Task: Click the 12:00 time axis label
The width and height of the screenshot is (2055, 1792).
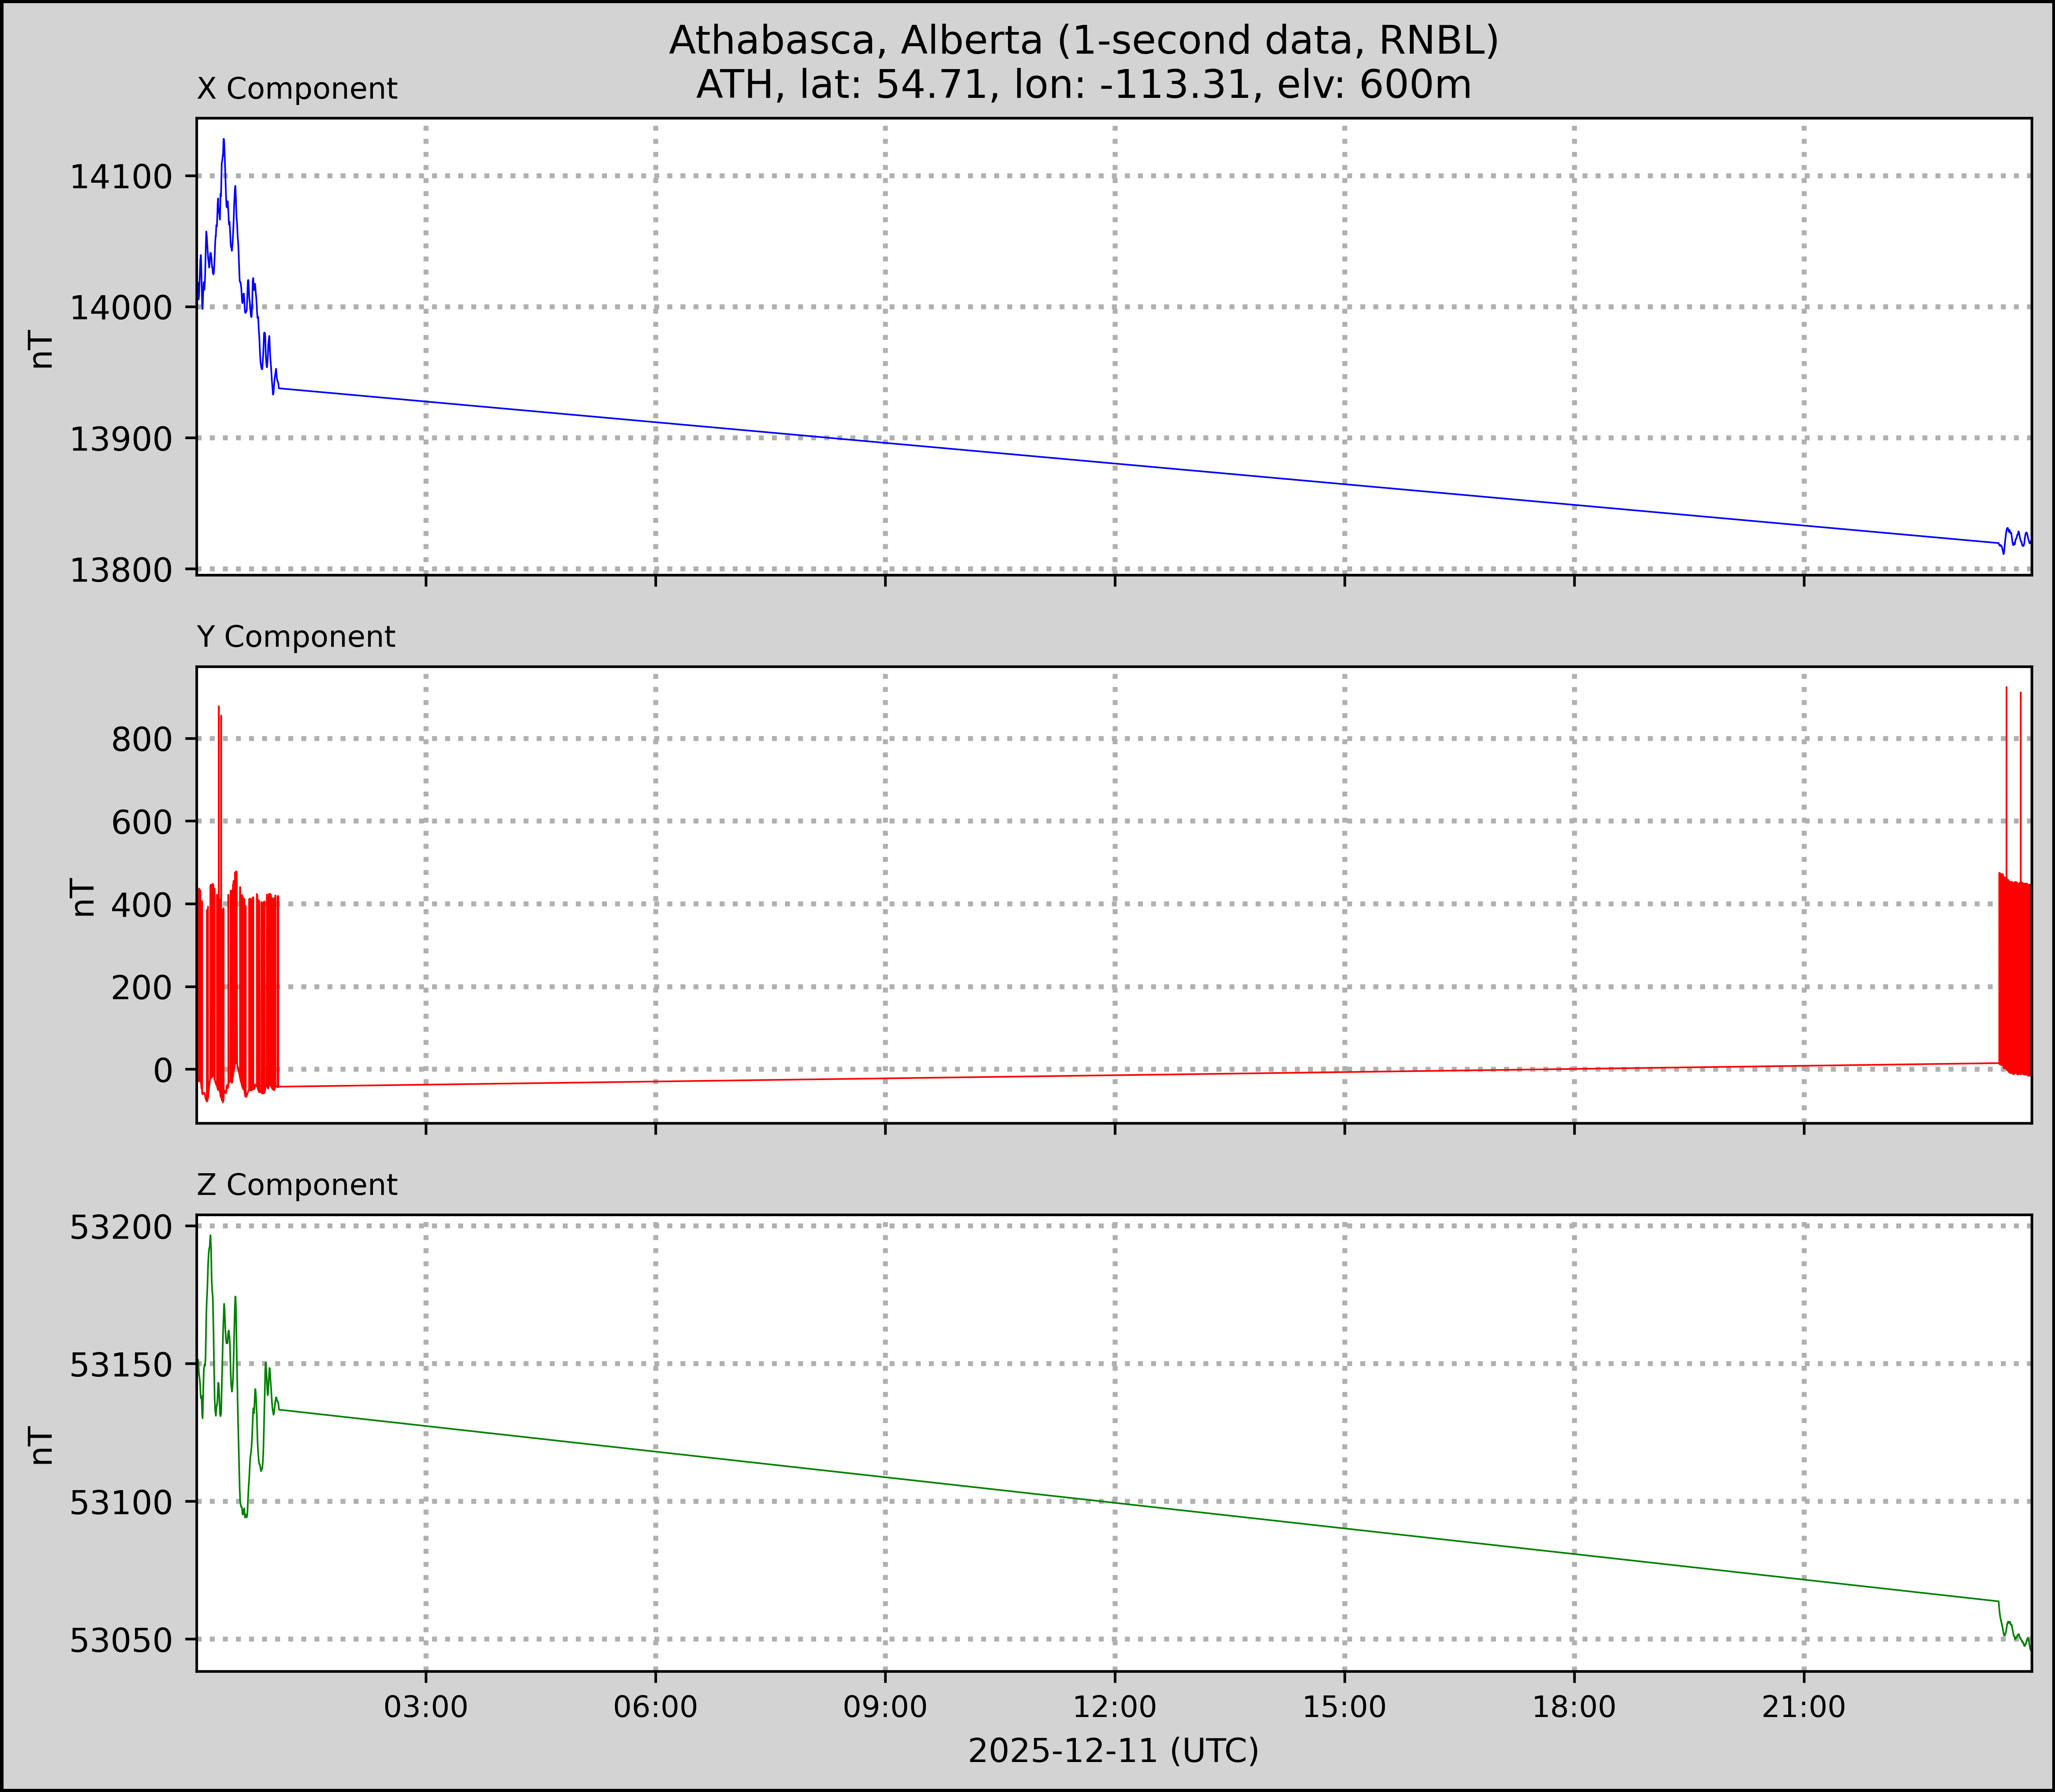Action: coord(1114,1707)
